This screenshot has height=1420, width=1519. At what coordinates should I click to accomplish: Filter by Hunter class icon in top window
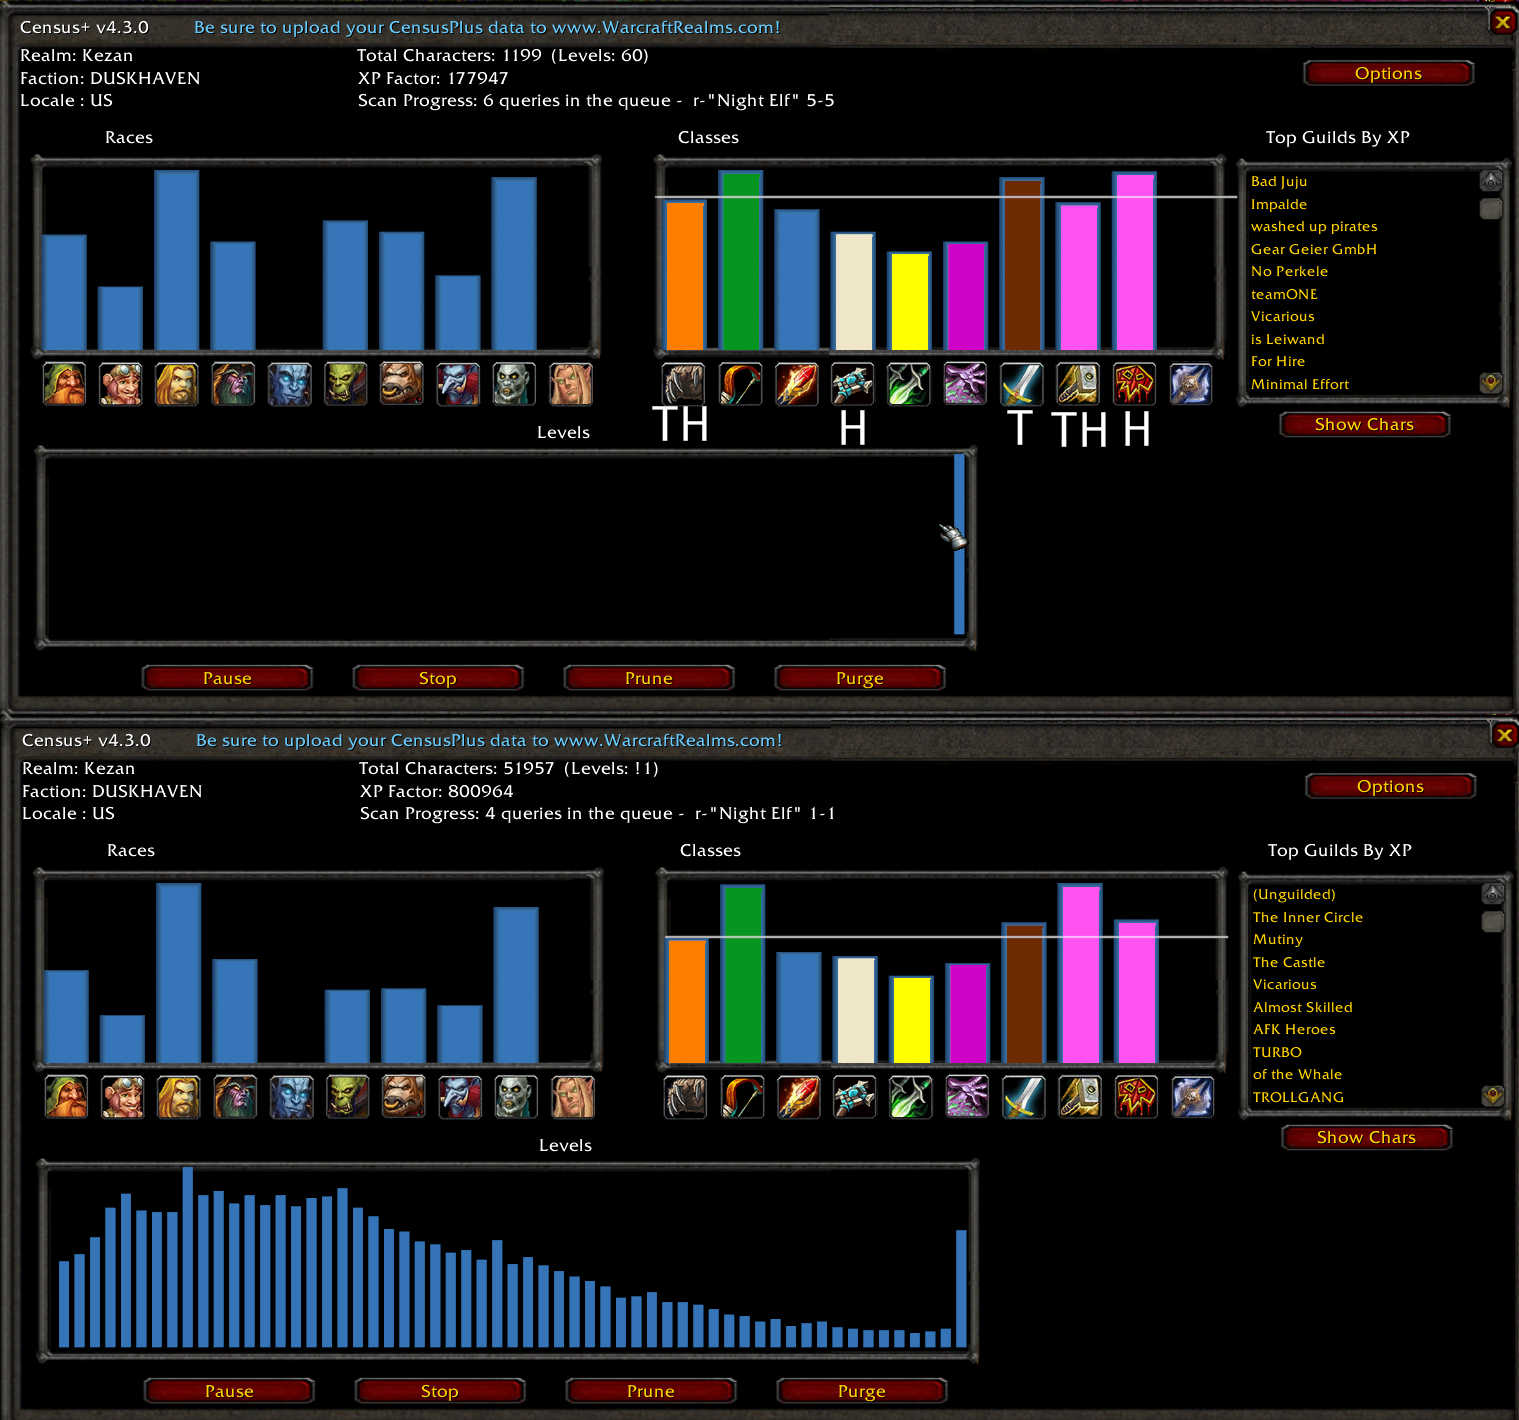click(740, 384)
